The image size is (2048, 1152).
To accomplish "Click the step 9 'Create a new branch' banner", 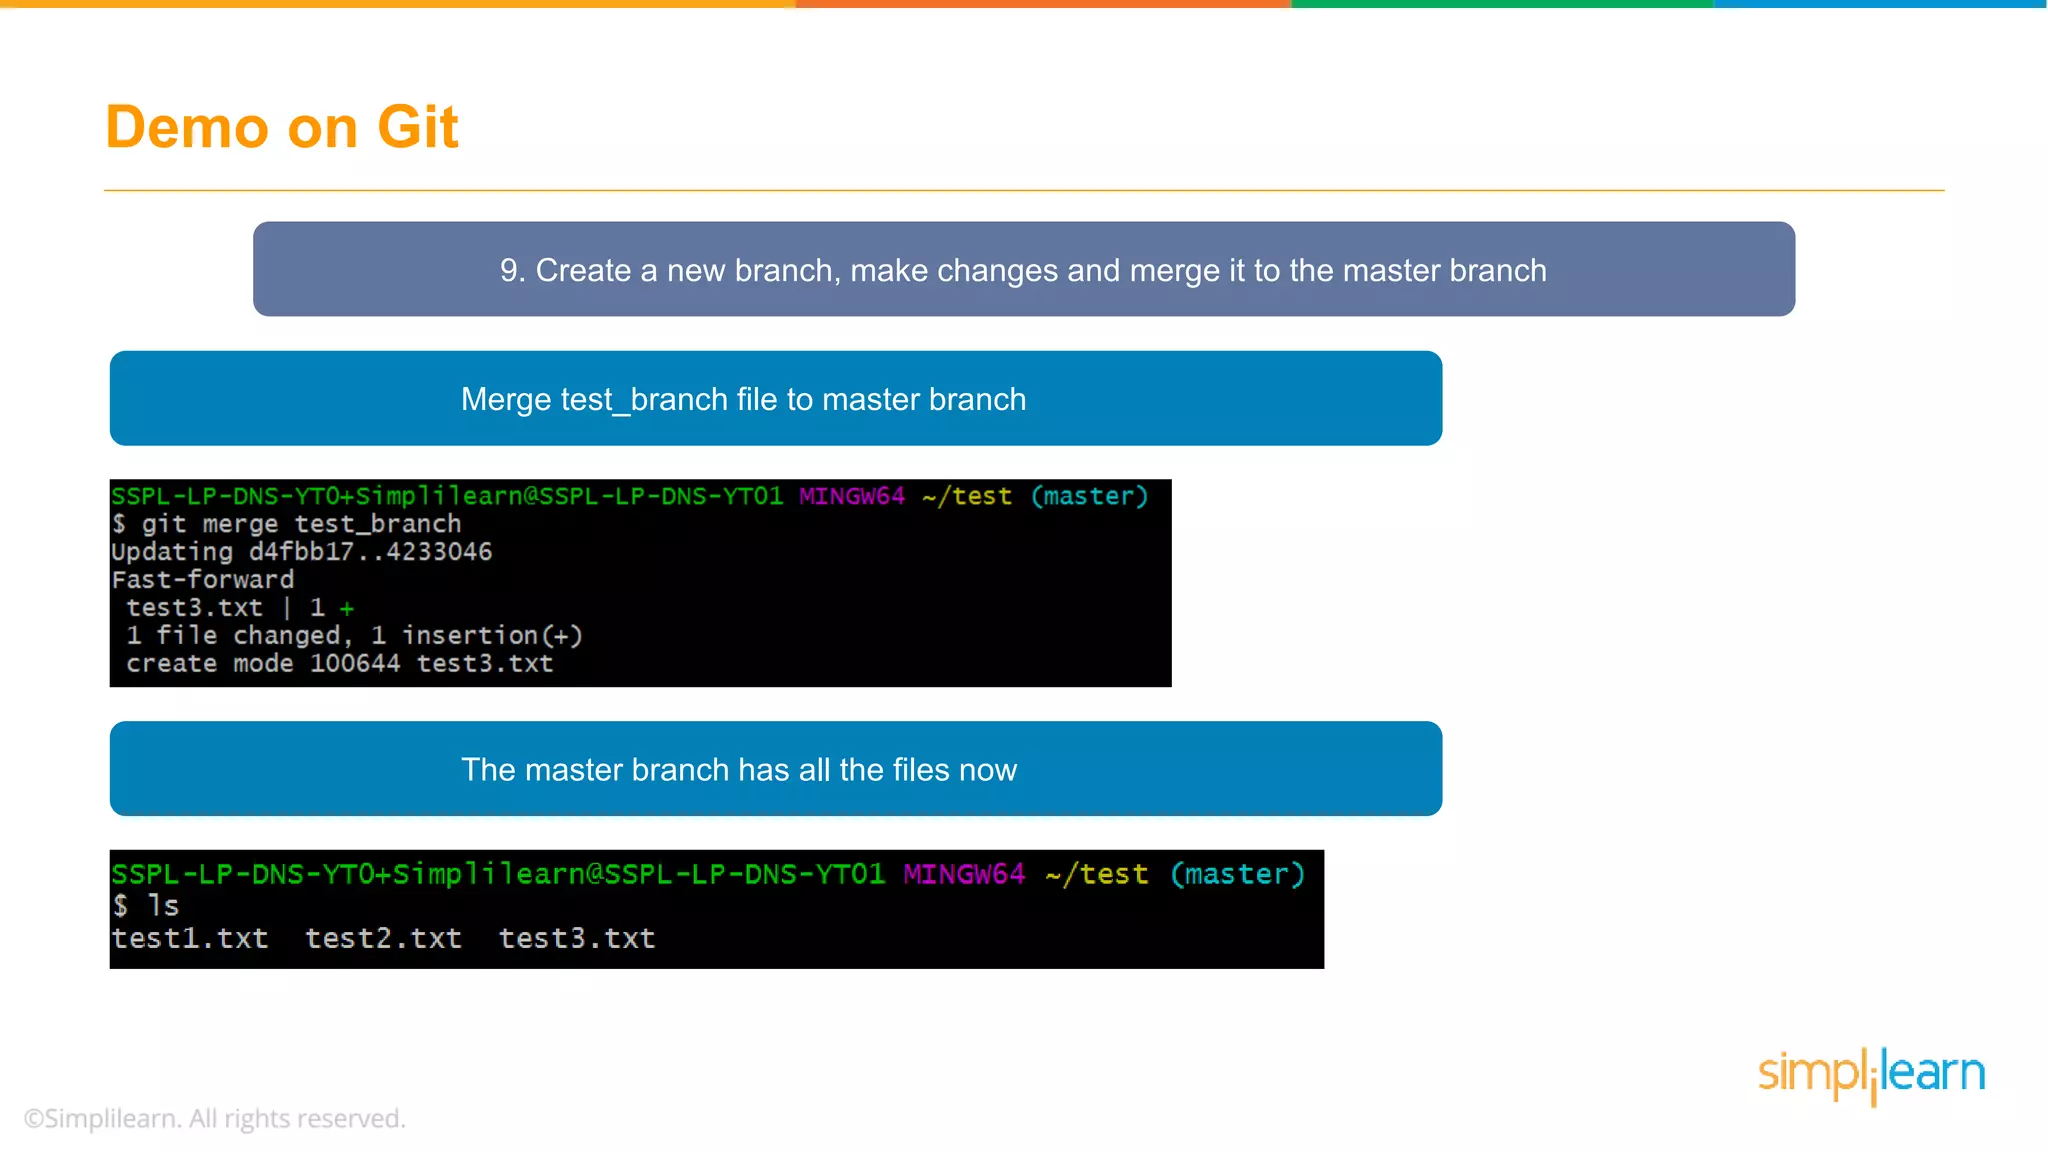I will [1024, 269].
